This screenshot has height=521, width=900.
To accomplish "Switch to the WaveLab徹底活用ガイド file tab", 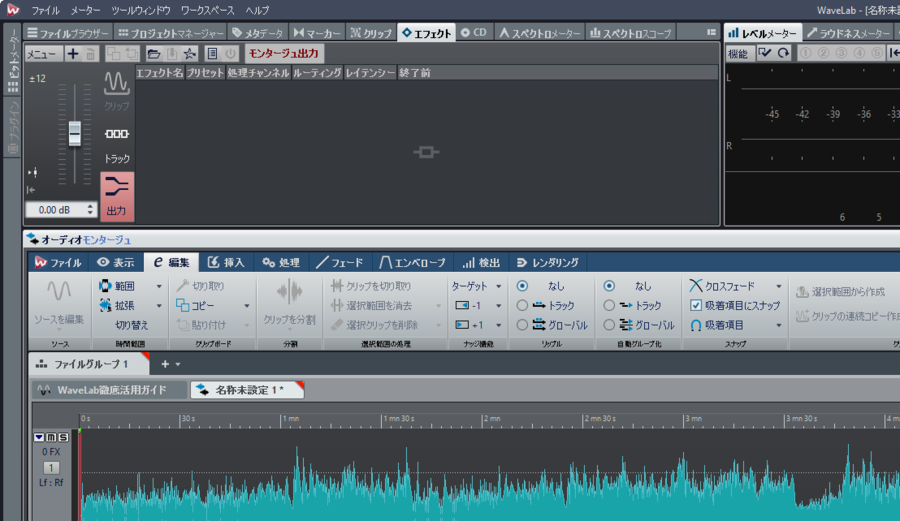I will pyautogui.click(x=110, y=390).
